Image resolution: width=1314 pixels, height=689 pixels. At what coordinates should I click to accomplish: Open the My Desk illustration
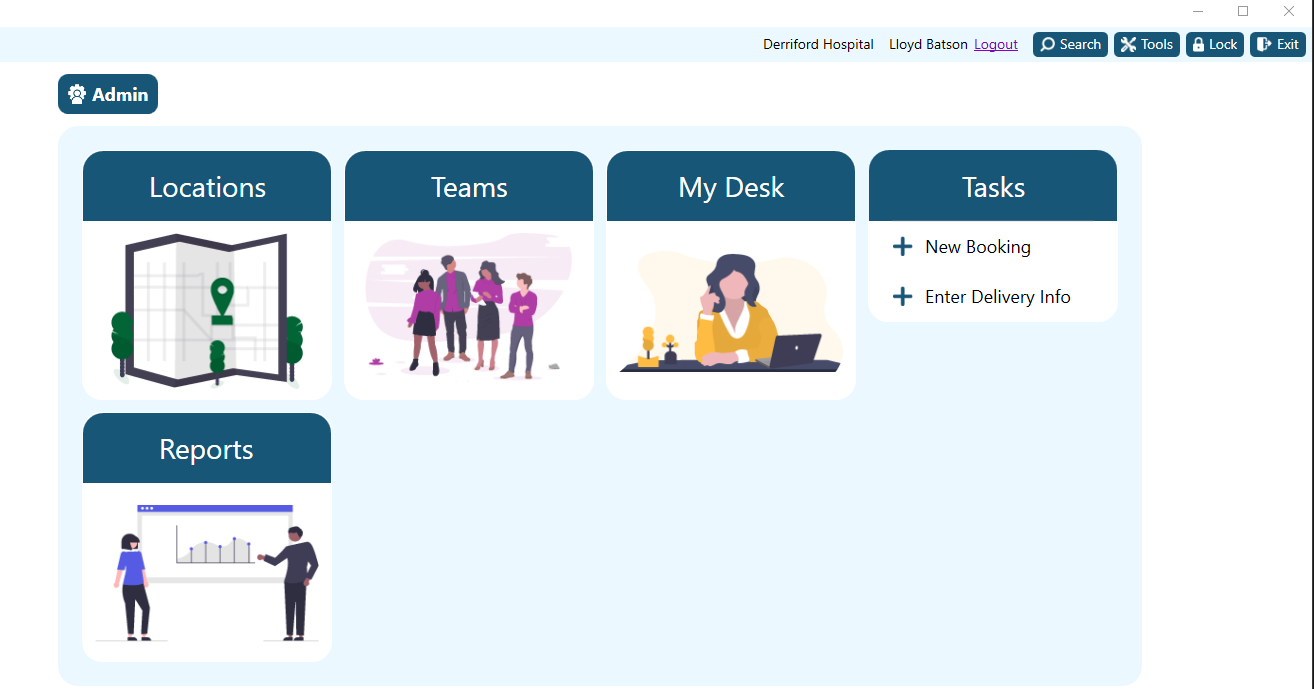(731, 310)
